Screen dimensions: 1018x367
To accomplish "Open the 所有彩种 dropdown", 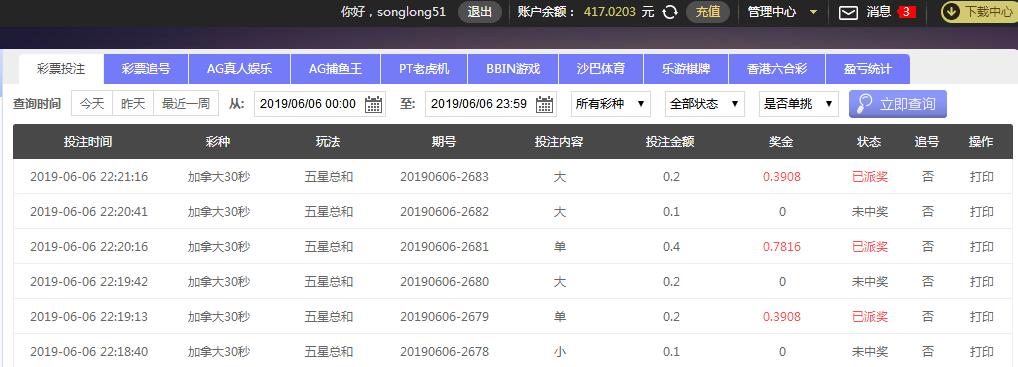I will click(x=610, y=104).
